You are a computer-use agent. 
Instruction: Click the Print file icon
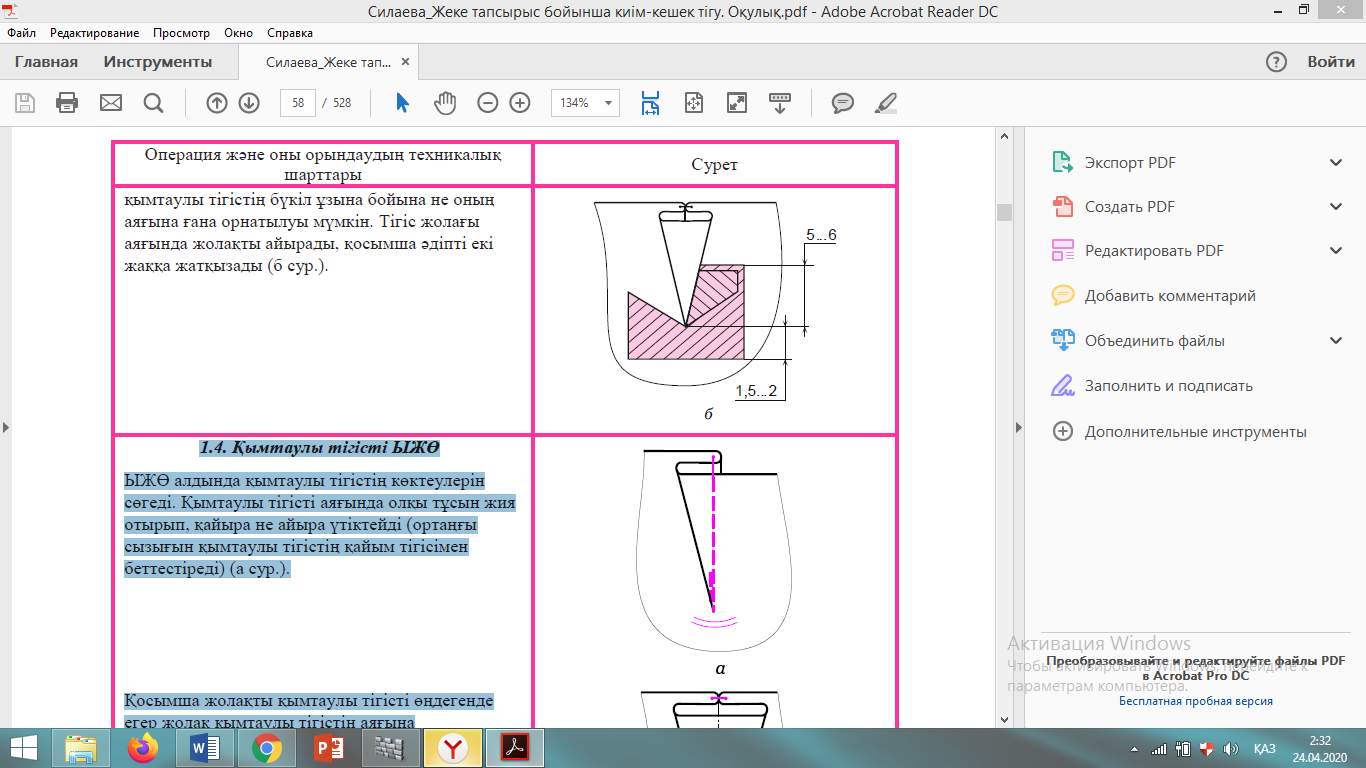67,102
